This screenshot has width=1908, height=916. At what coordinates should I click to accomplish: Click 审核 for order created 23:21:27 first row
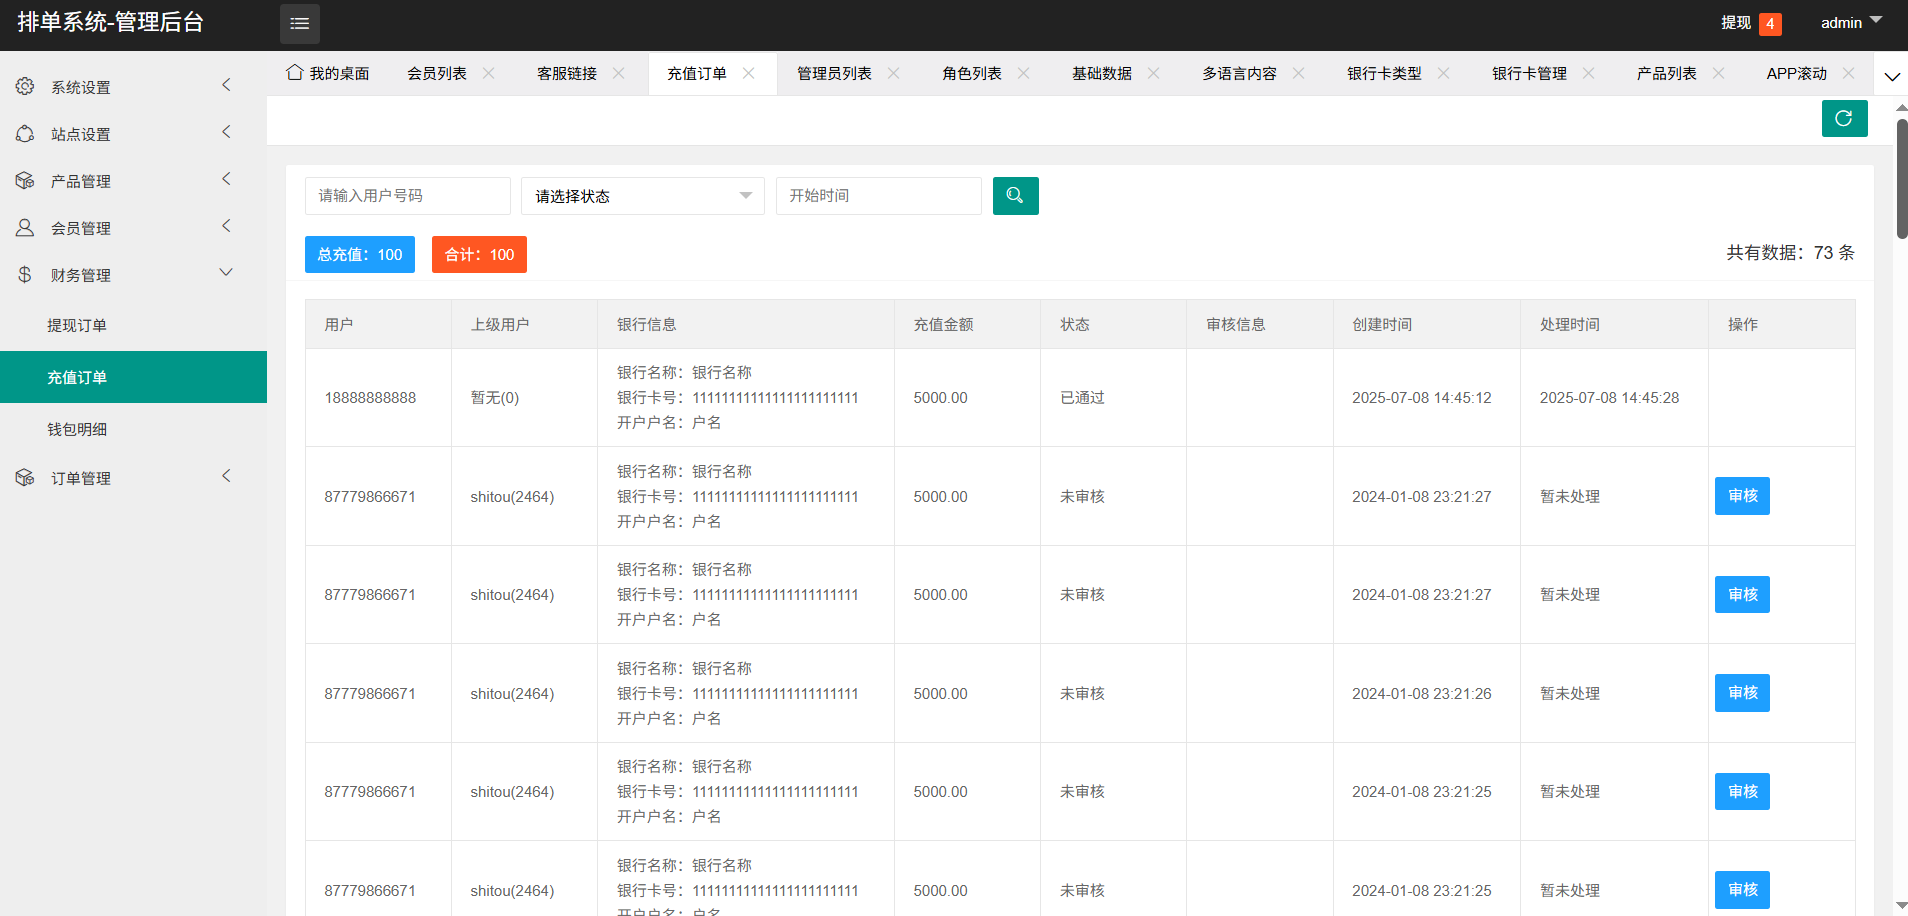[1742, 496]
